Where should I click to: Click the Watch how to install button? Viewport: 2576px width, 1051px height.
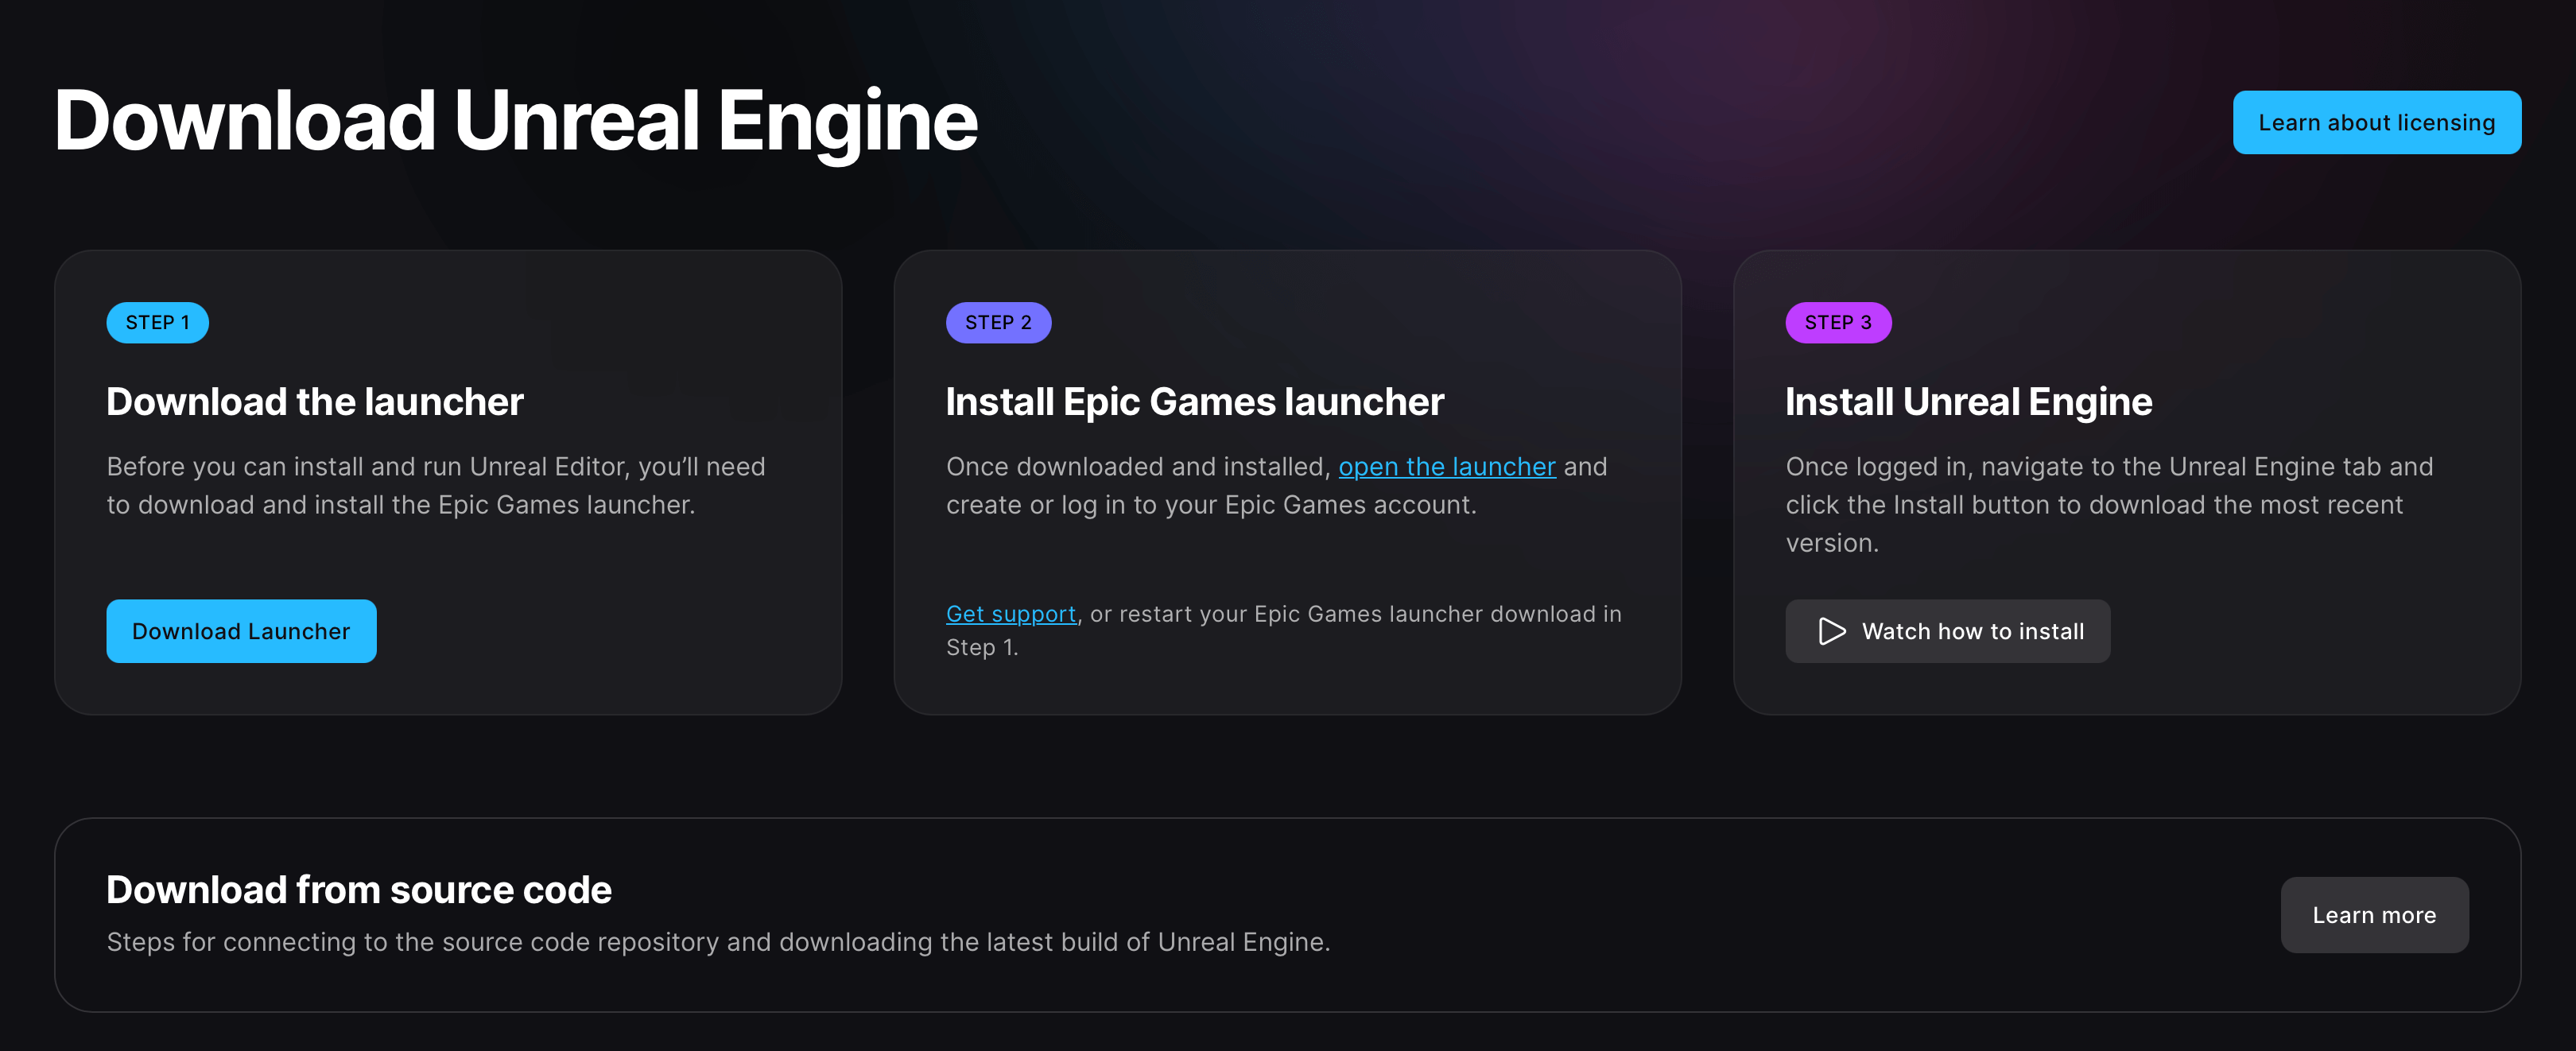point(1947,631)
